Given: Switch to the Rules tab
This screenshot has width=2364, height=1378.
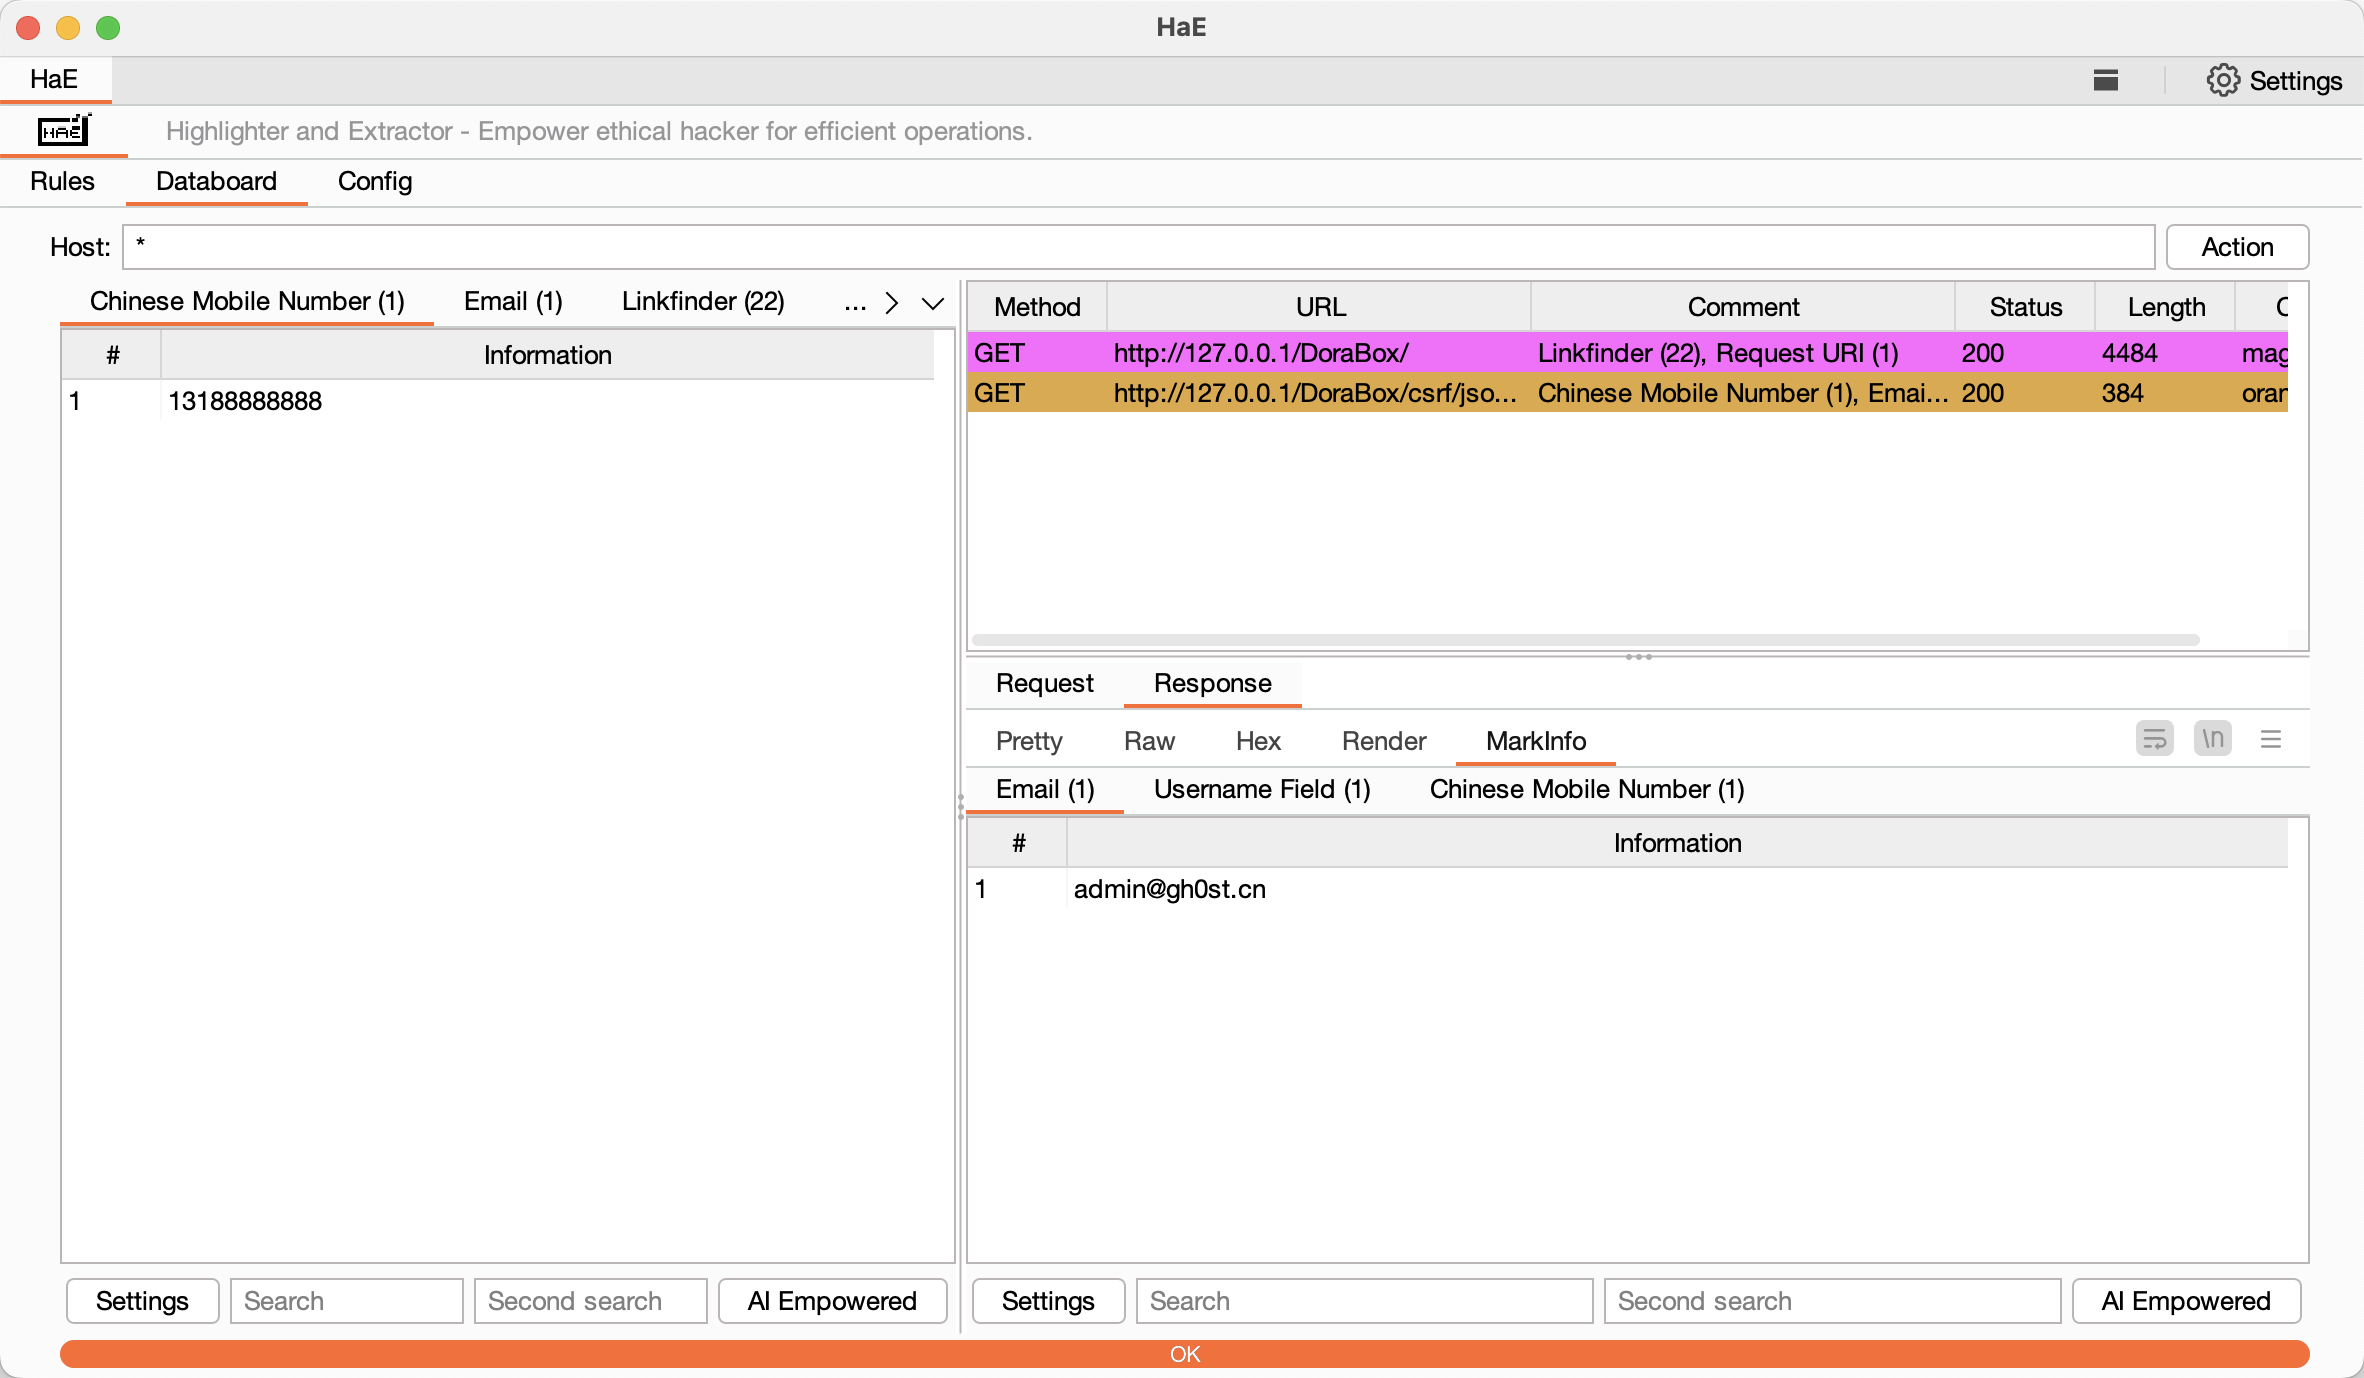Looking at the screenshot, I should [62, 181].
